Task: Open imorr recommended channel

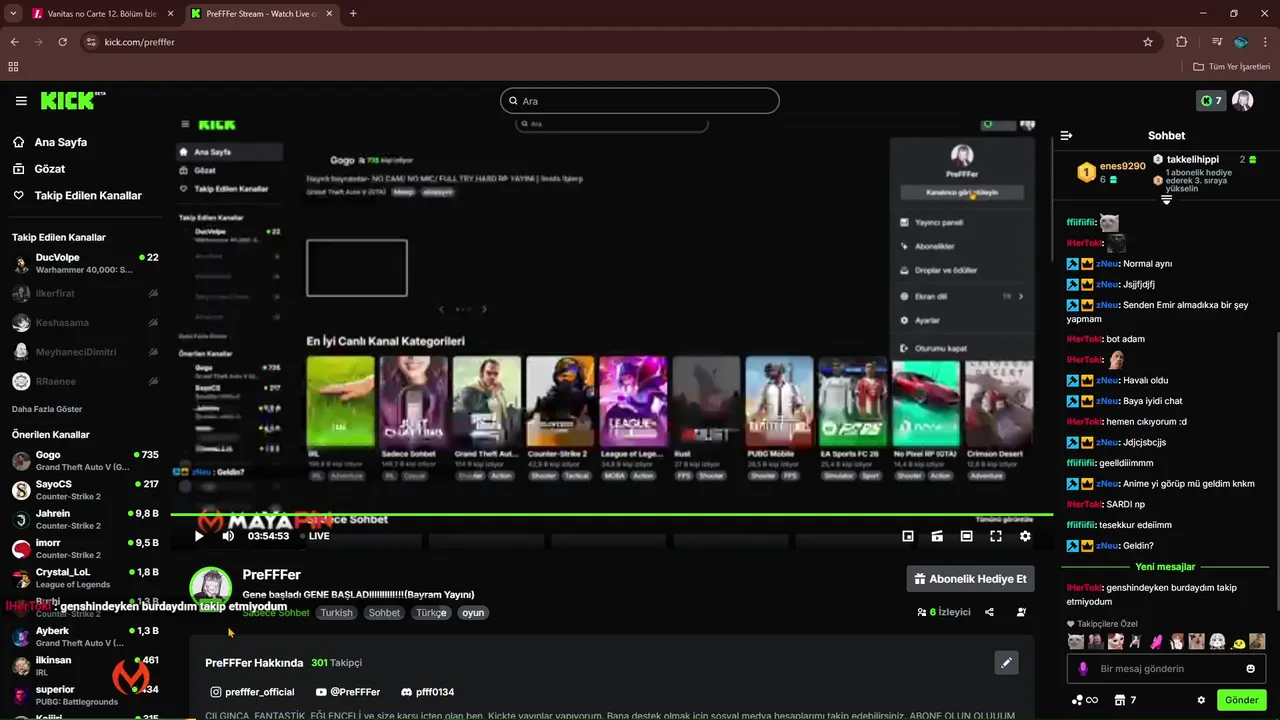Action: click(x=85, y=549)
